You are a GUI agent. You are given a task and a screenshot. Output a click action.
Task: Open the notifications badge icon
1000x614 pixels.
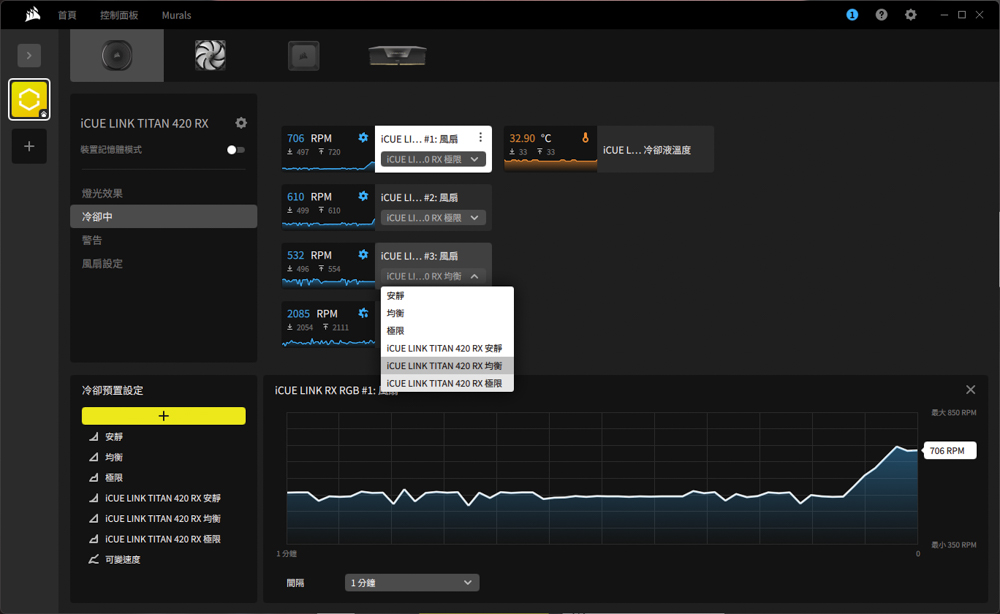[852, 15]
